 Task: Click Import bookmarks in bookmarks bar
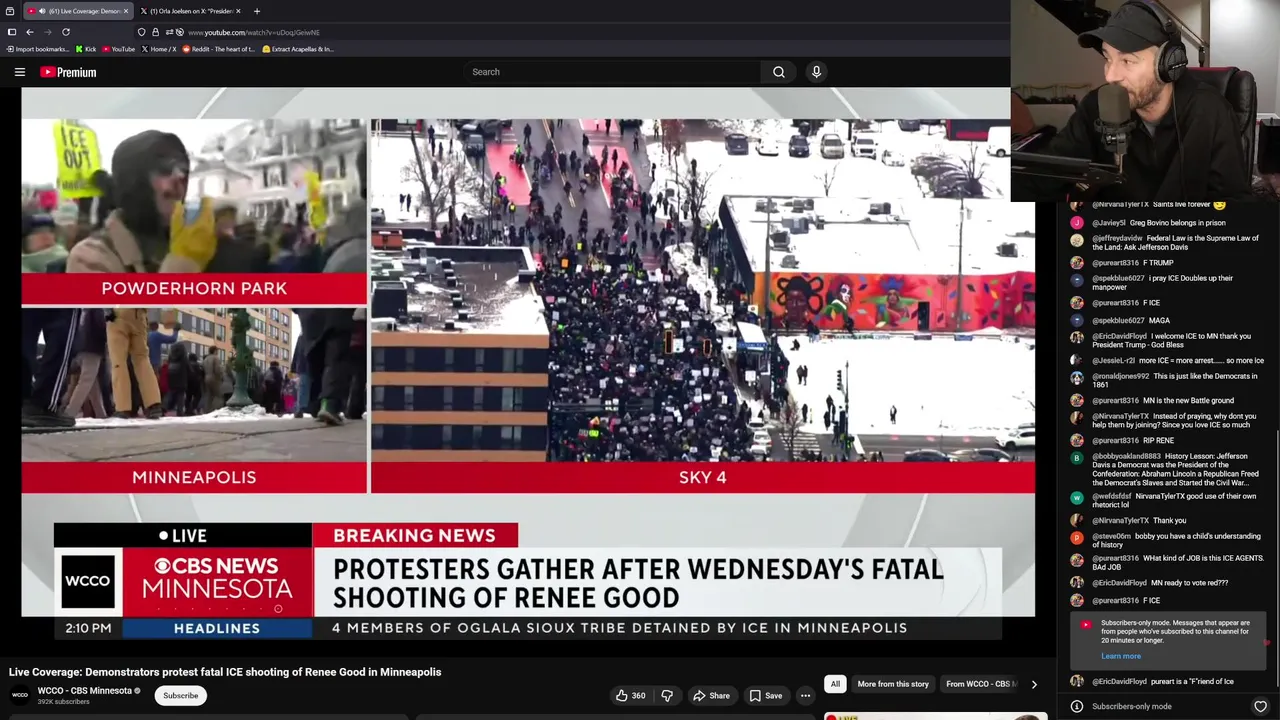[x=38, y=49]
